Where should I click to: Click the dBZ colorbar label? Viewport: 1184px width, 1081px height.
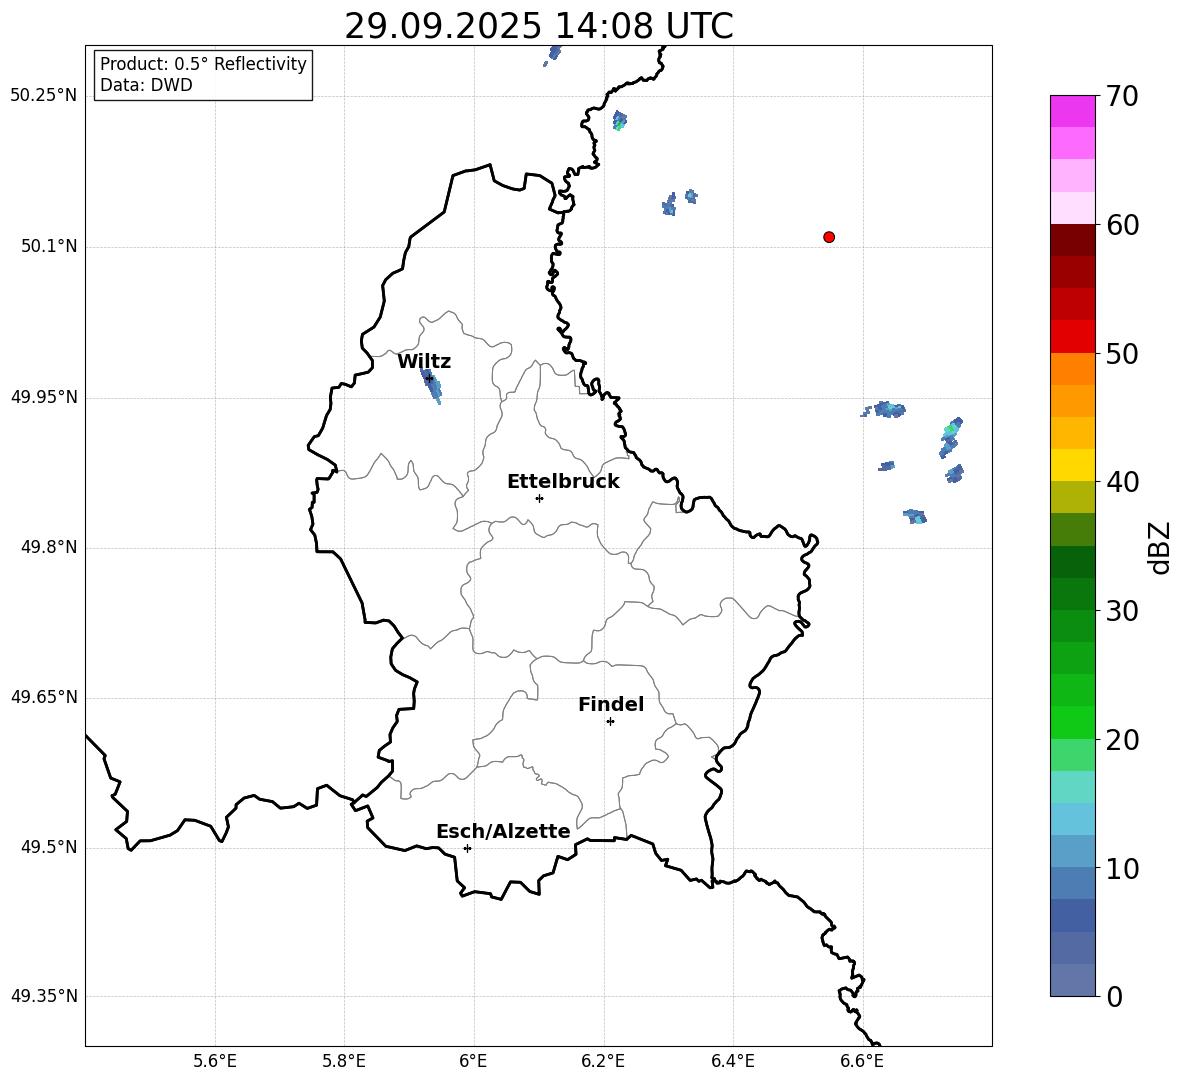[1161, 547]
